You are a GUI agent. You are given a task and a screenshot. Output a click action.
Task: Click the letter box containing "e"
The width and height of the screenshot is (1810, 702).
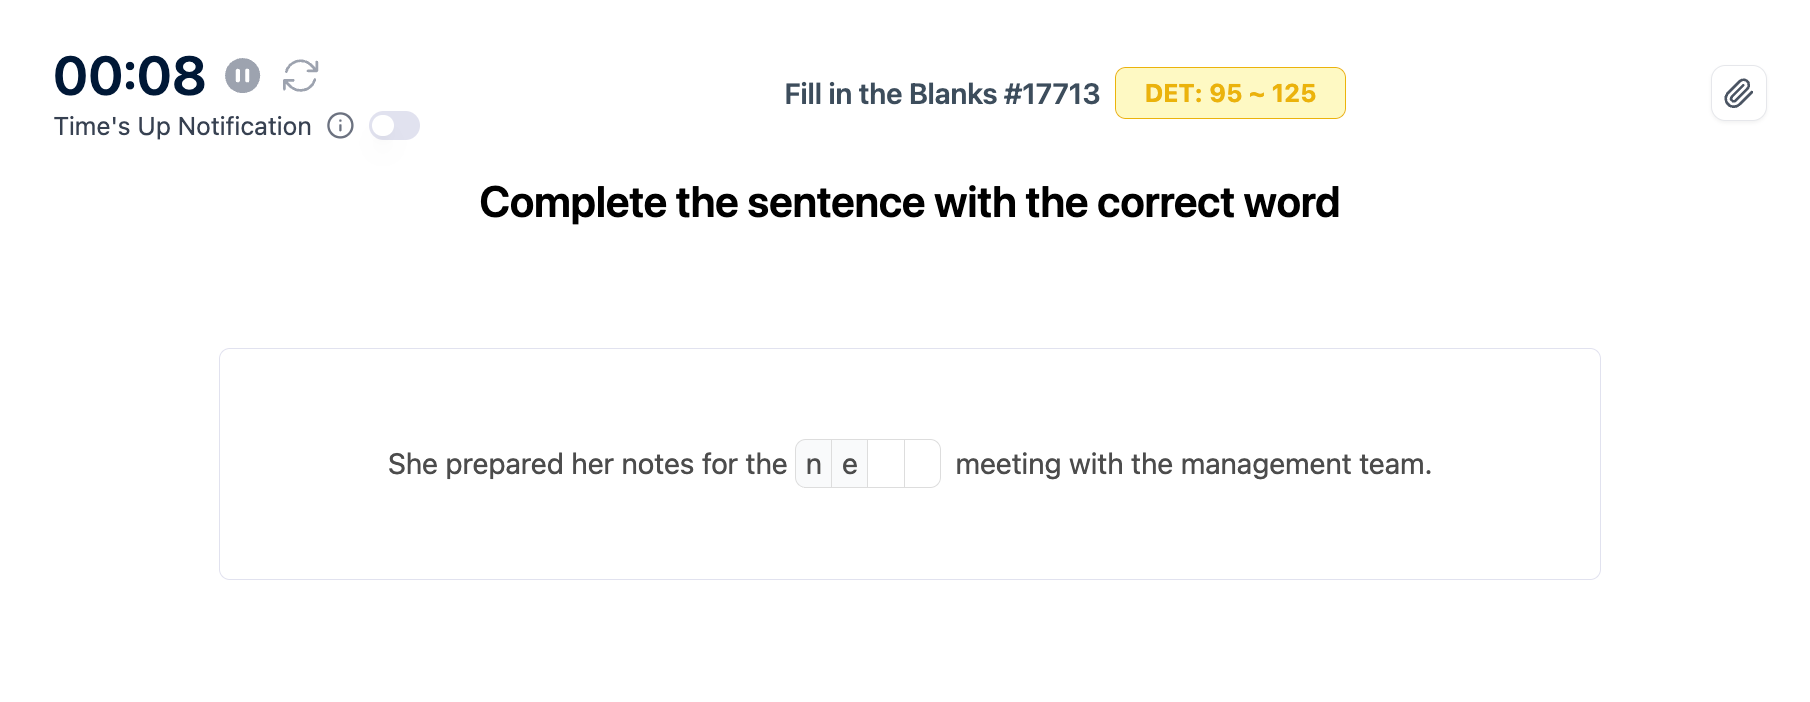[850, 464]
